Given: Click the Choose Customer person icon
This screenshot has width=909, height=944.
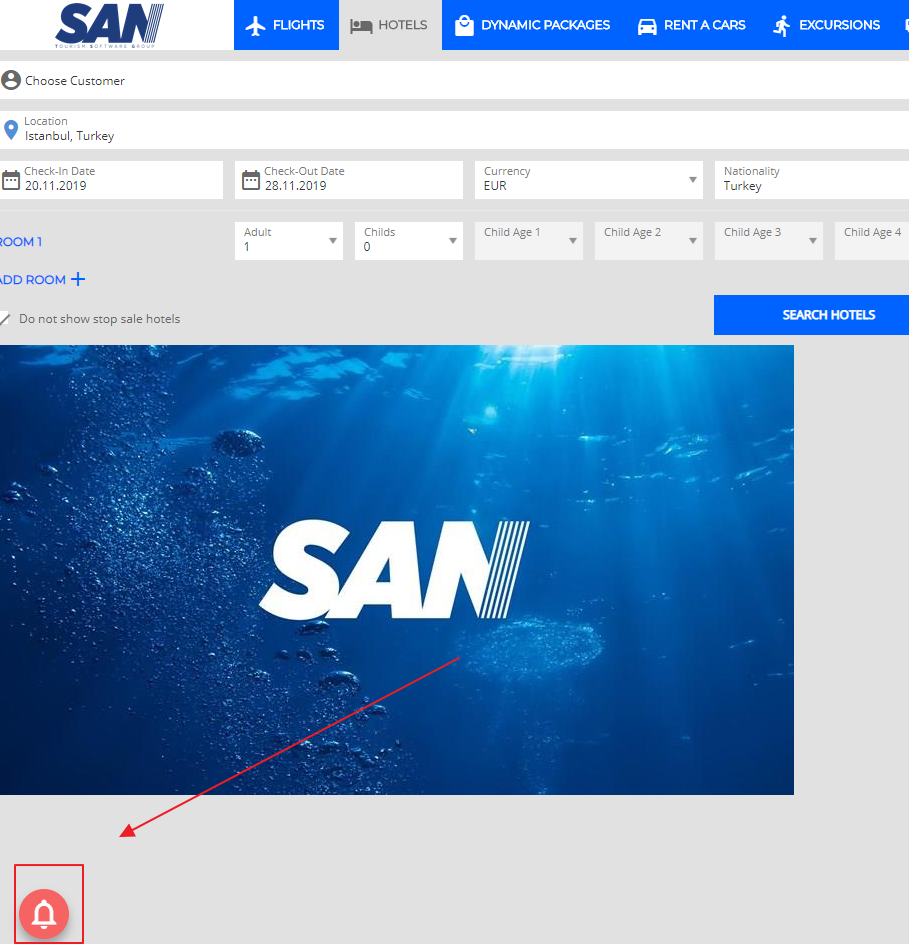Looking at the screenshot, I should tap(11, 80).
